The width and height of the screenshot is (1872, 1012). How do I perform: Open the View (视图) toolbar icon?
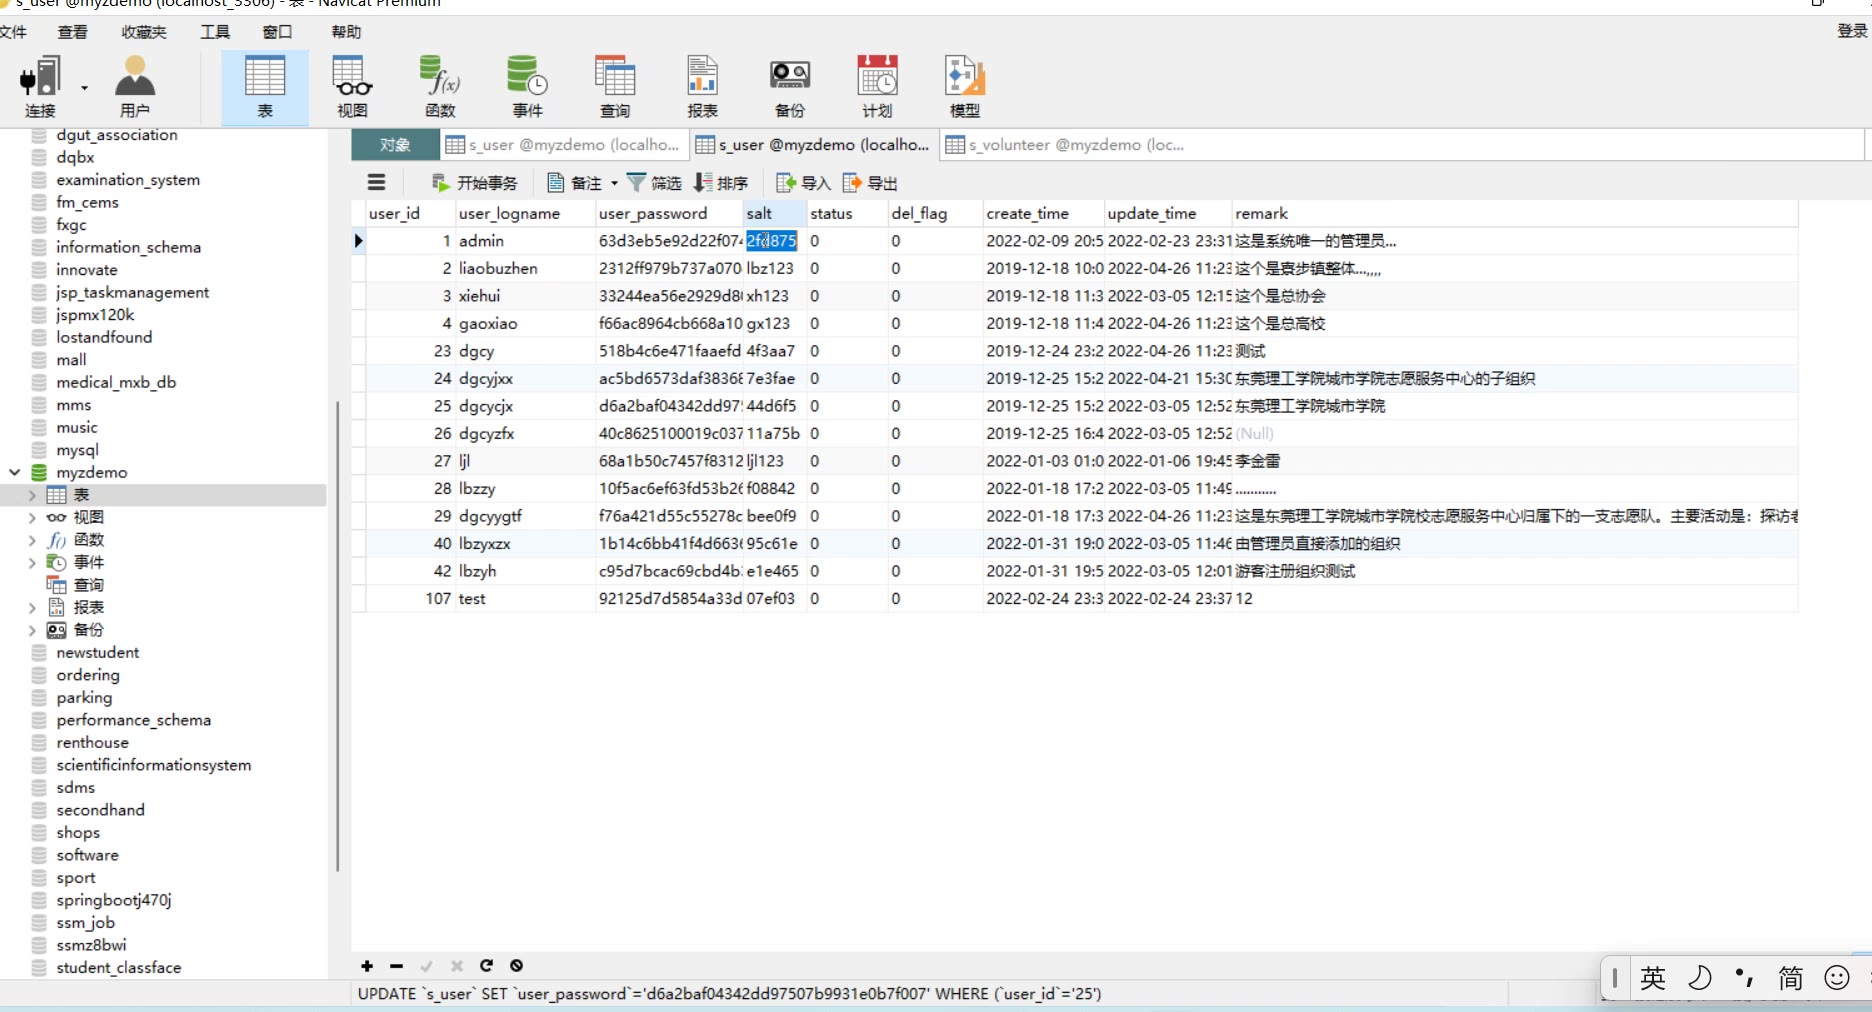(x=352, y=87)
